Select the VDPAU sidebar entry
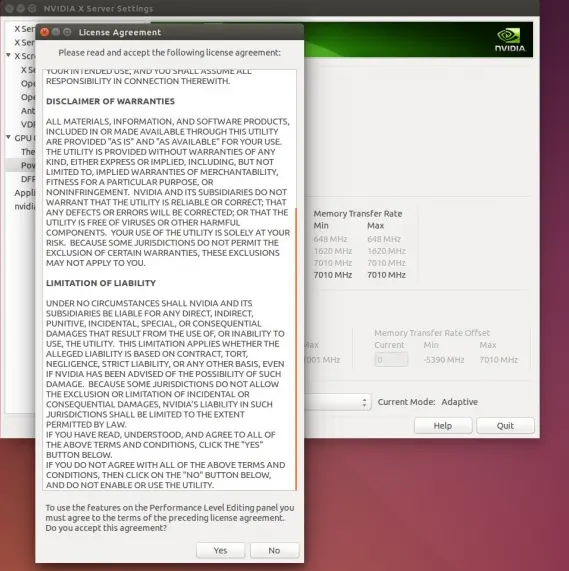This screenshot has height=571, width=569. coord(28,125)
